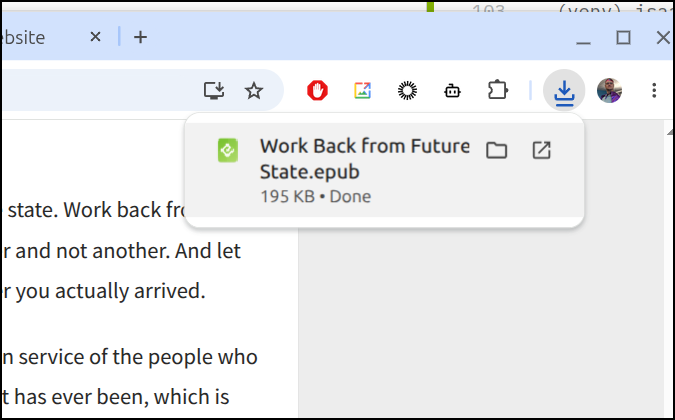Close the current website tab
This screenshot has height=420, width=675.
[95, 37]
